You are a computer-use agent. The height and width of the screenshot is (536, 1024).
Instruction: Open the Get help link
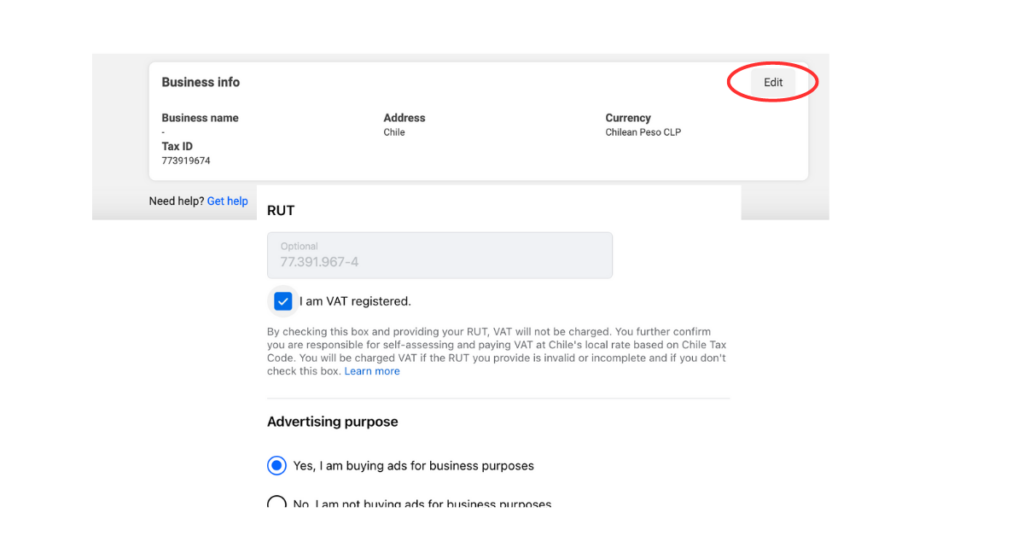[227, 201]
